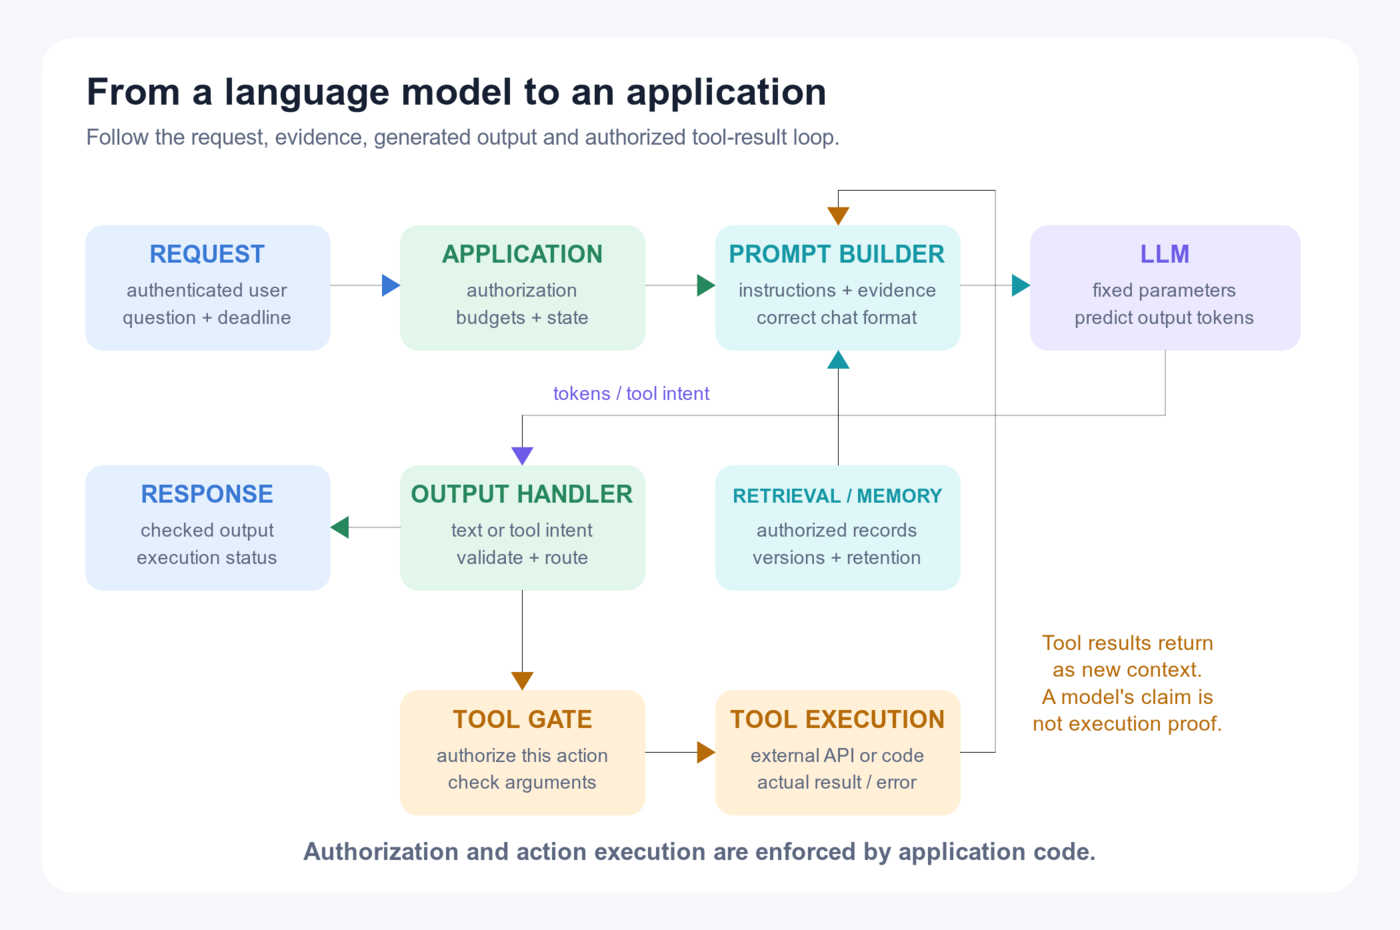Click the "execution status" line
This screenshot has width=1400, height=930.
coord(207,557)
